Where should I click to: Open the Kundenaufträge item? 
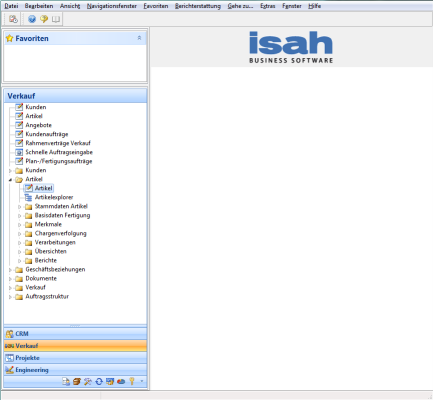[47, 134]
